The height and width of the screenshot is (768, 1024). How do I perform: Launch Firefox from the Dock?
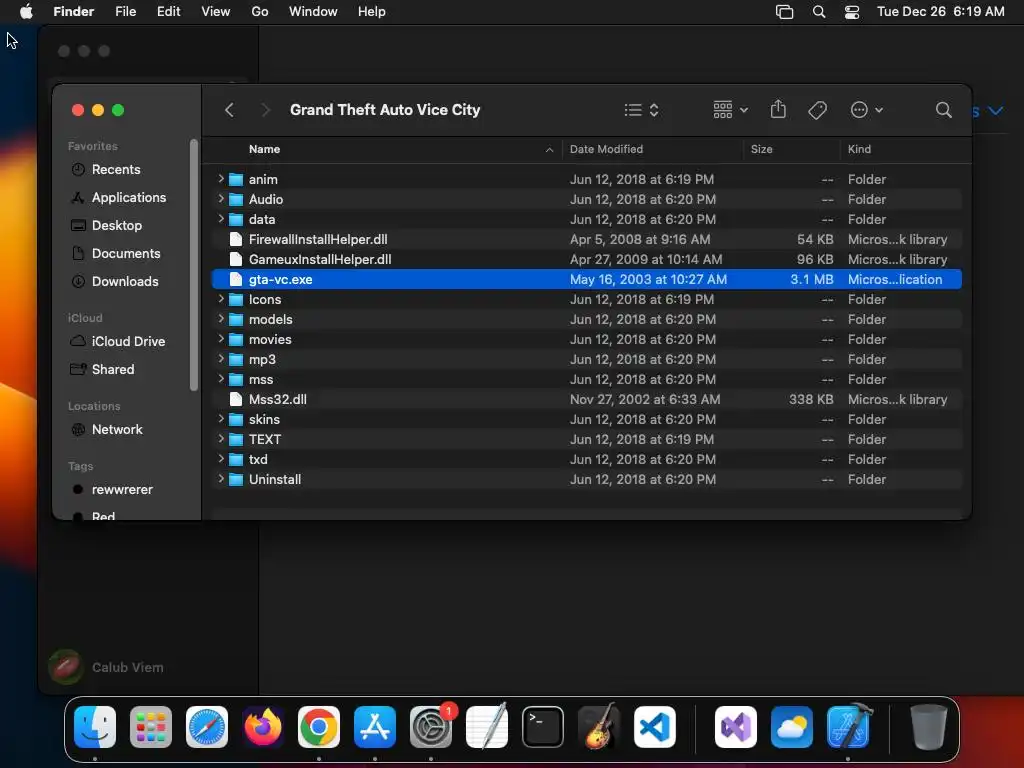tap(263, 727)
